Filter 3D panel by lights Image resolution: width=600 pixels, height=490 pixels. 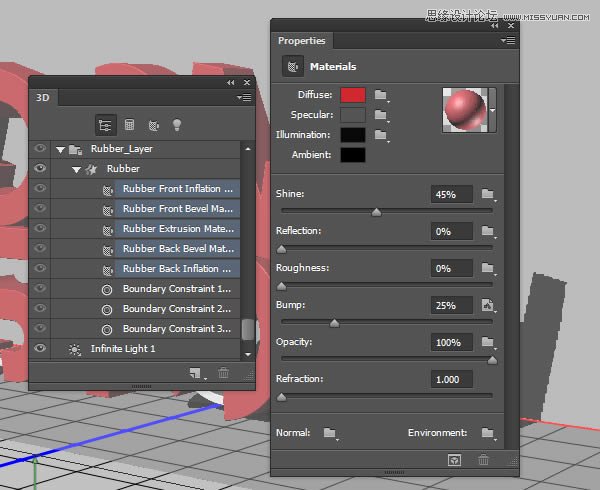pos(177,125)
